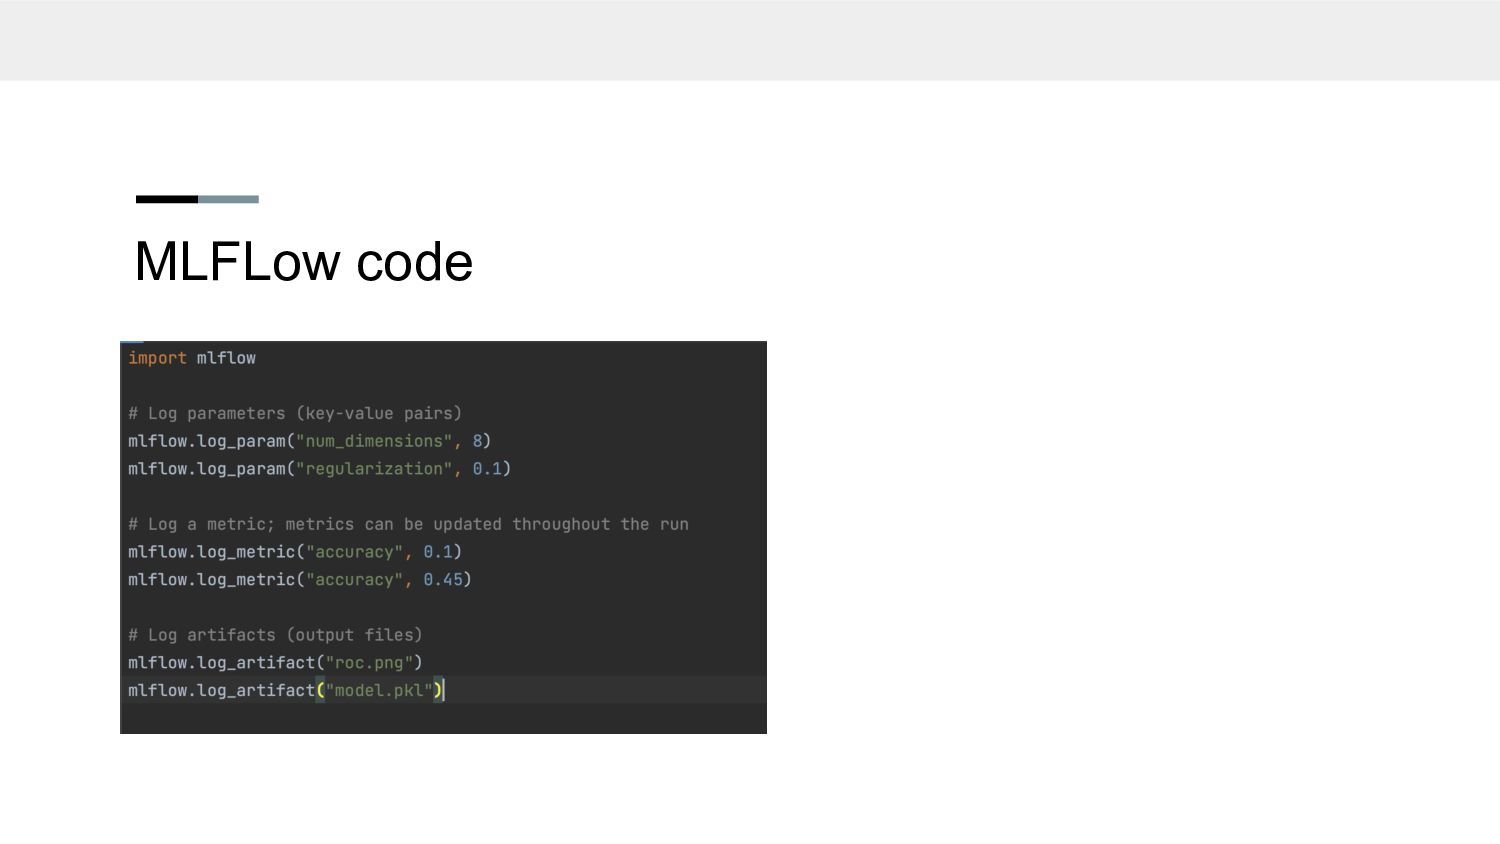Click the '# Log artifacts (output files)' comment
The height and width of the screenshot is (844, 1500).
pos(275,635)
